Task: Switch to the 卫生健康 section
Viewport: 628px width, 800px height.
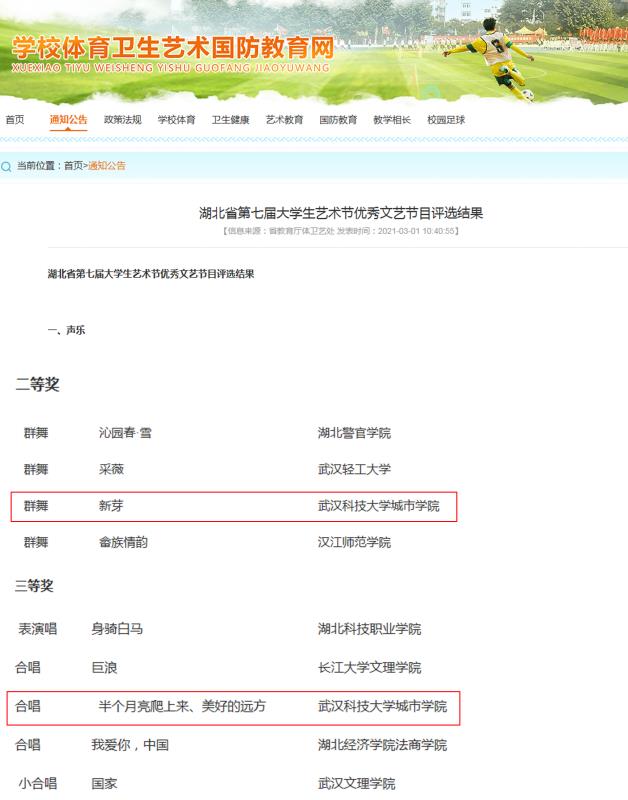Action: click(231, 120)
